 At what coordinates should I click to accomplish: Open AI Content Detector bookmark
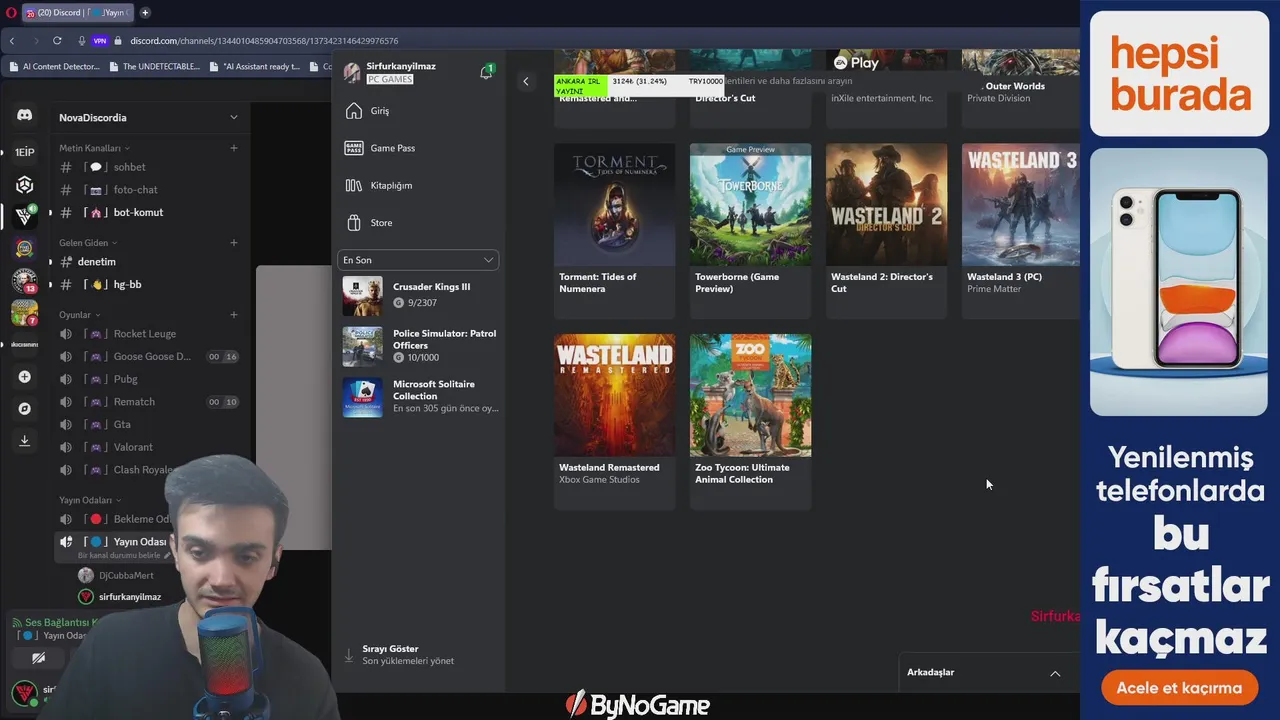[x=54, y=67]
